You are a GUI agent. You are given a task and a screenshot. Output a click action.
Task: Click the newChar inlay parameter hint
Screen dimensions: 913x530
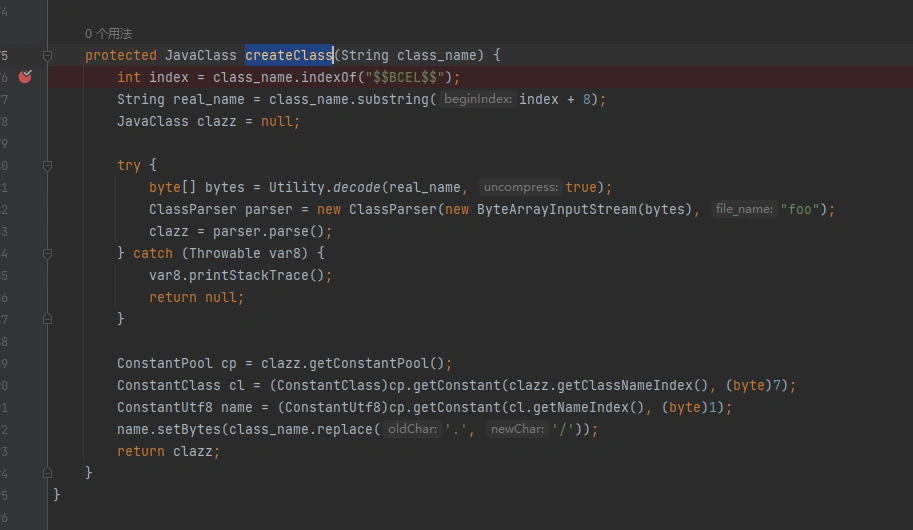click(517, 429)
